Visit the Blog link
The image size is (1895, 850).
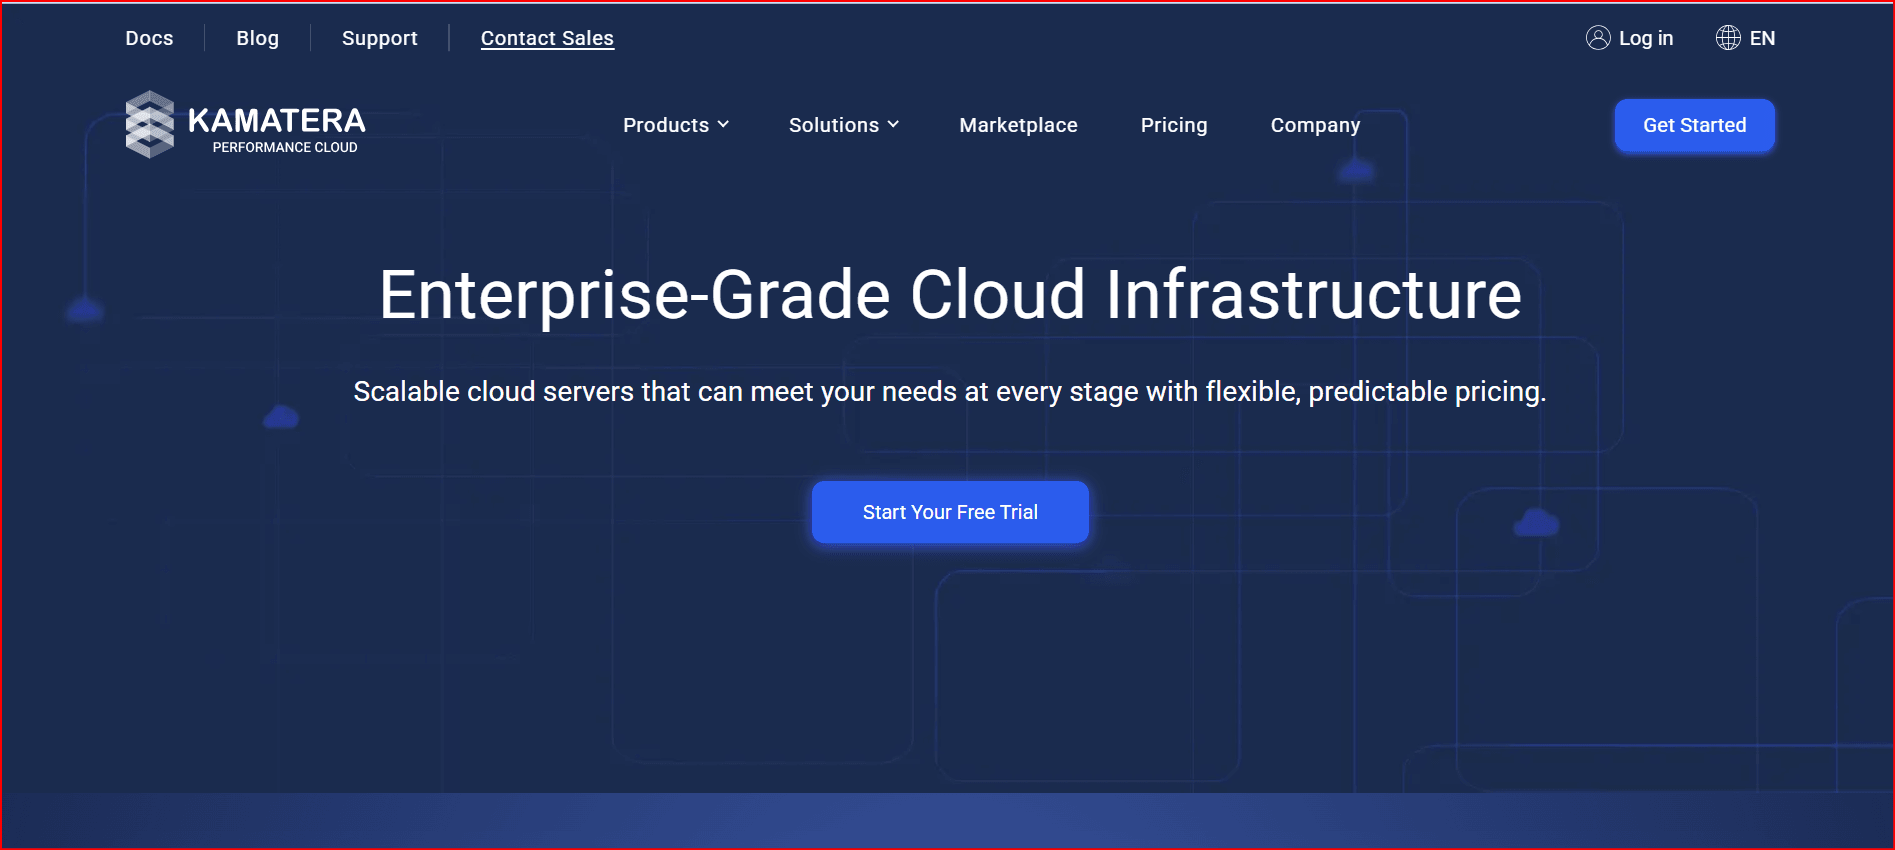[257, 38]
